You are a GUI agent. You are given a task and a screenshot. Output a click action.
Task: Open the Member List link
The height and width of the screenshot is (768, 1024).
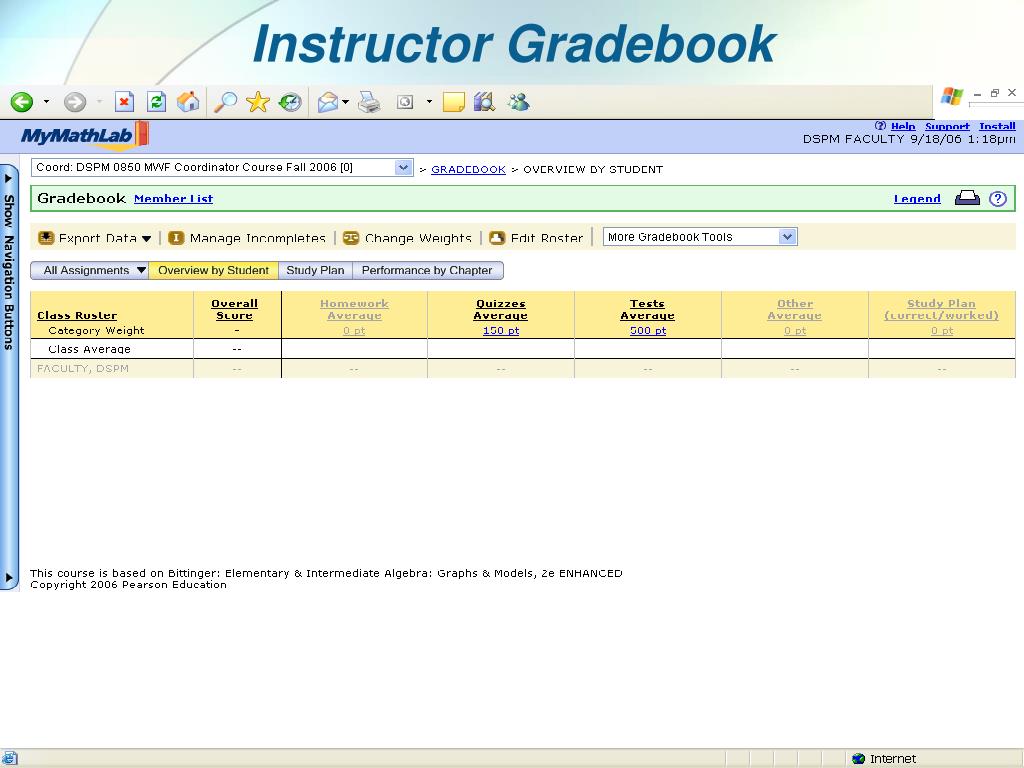pyautogui.click(x=173, y=199)
